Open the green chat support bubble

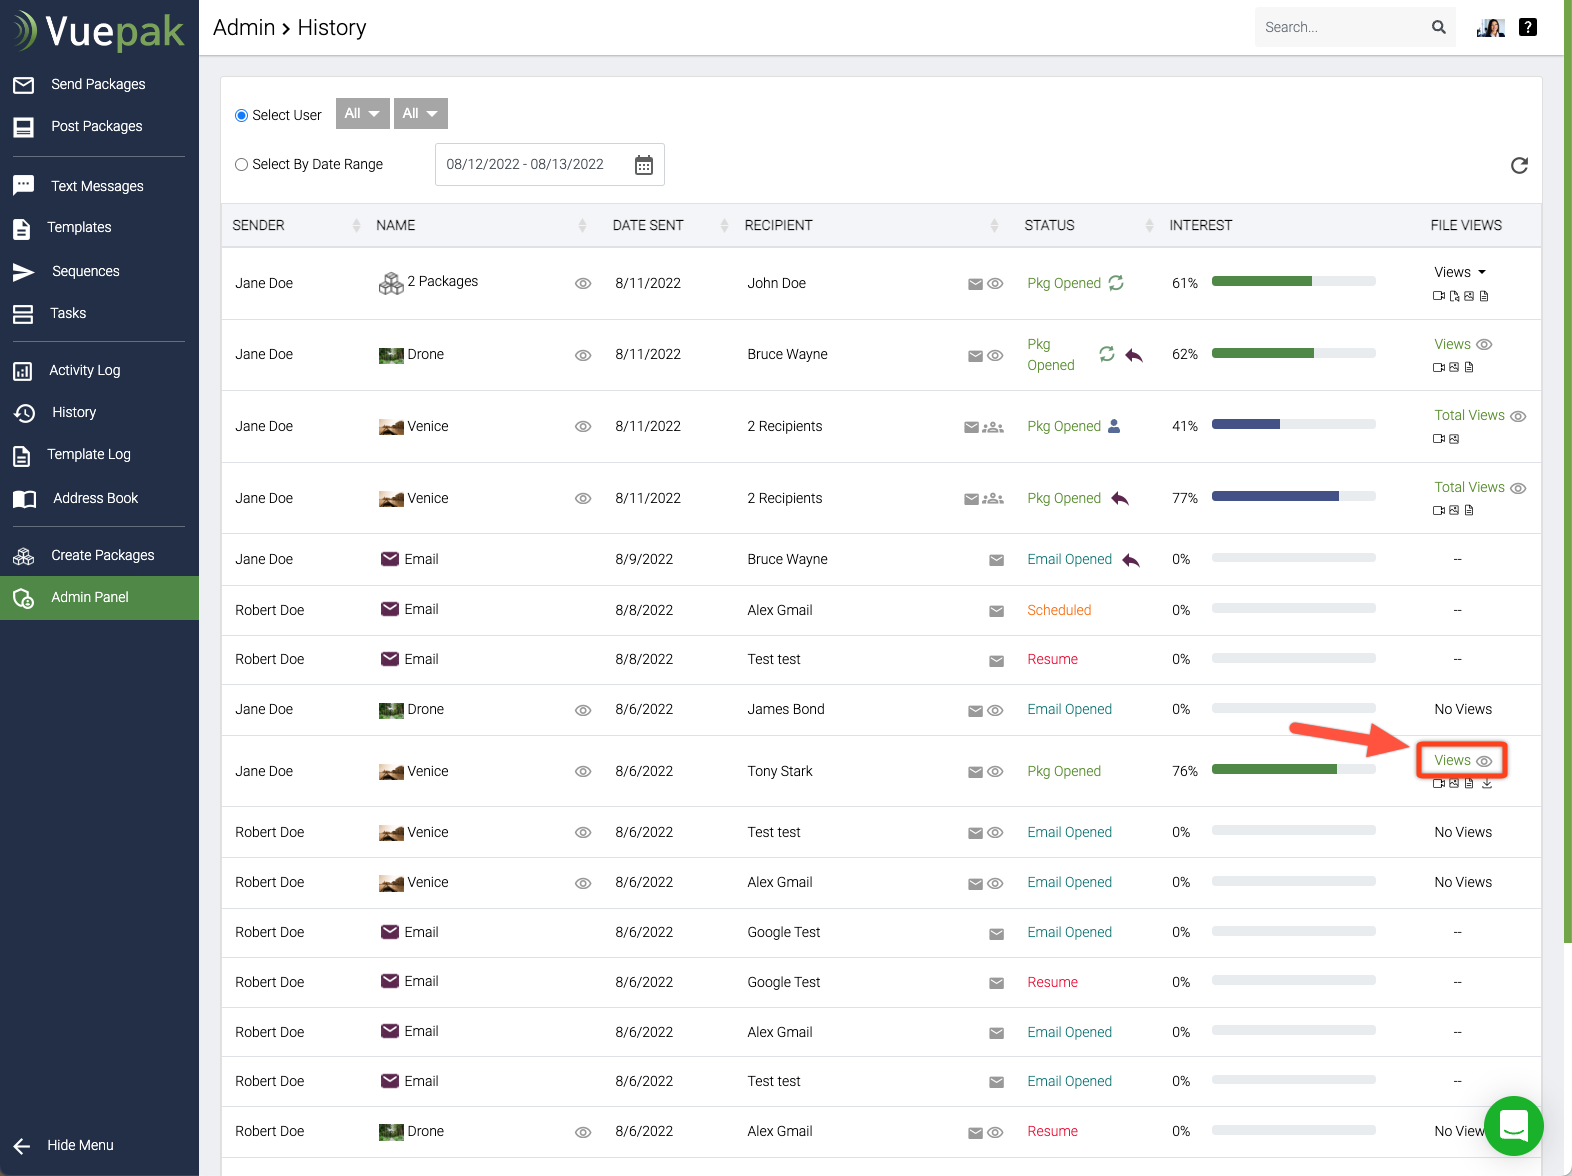(x=1513, y=1125)
